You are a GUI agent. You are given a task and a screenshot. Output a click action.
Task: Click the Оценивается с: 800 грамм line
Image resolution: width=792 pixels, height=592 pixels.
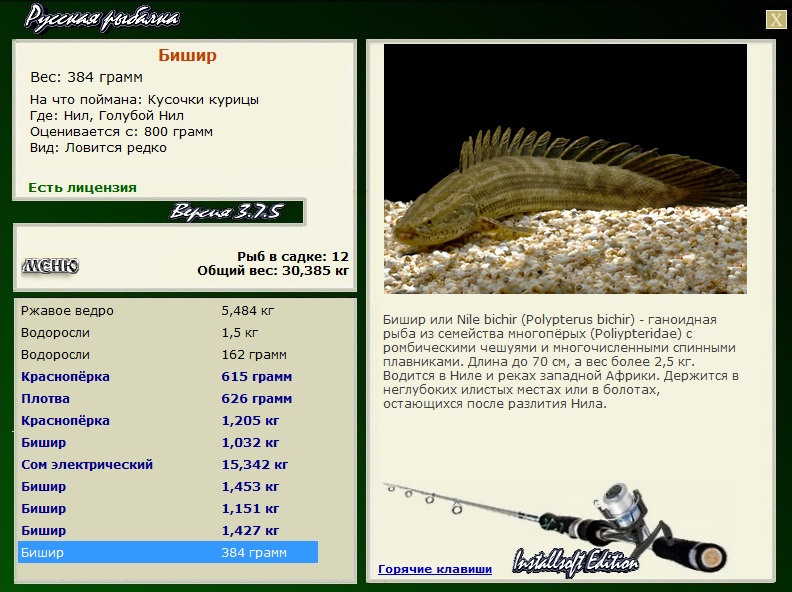121,132
